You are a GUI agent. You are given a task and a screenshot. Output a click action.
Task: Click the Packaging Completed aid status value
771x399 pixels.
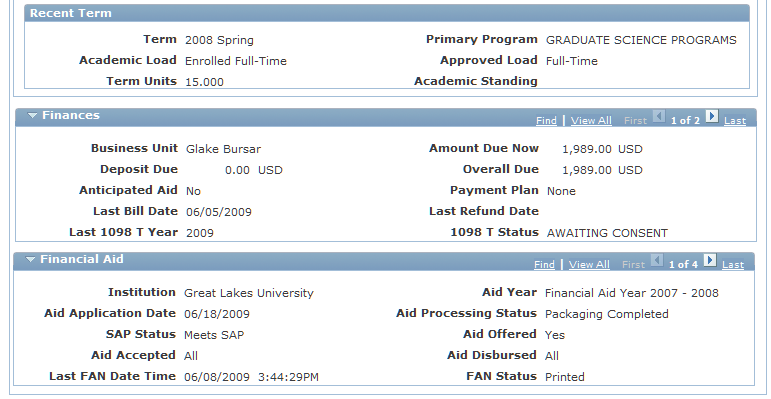coord(607,314)
